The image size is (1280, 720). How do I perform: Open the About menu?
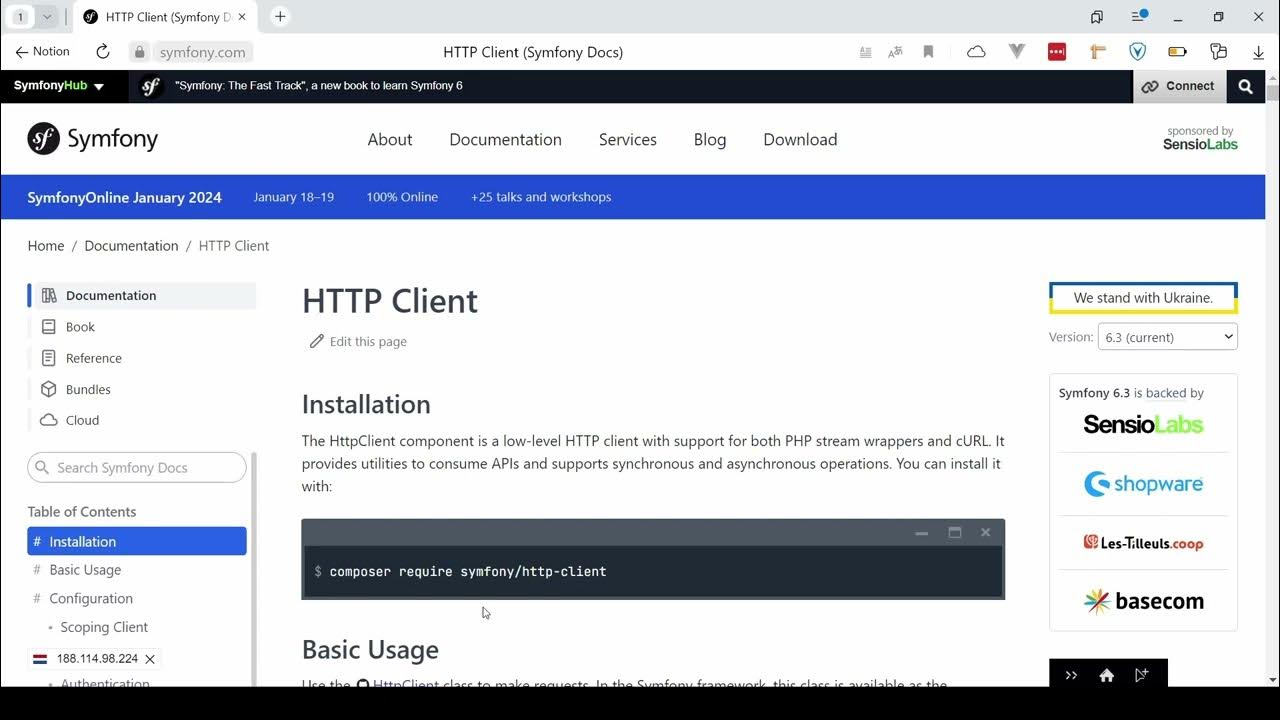(x=390, y=139)
